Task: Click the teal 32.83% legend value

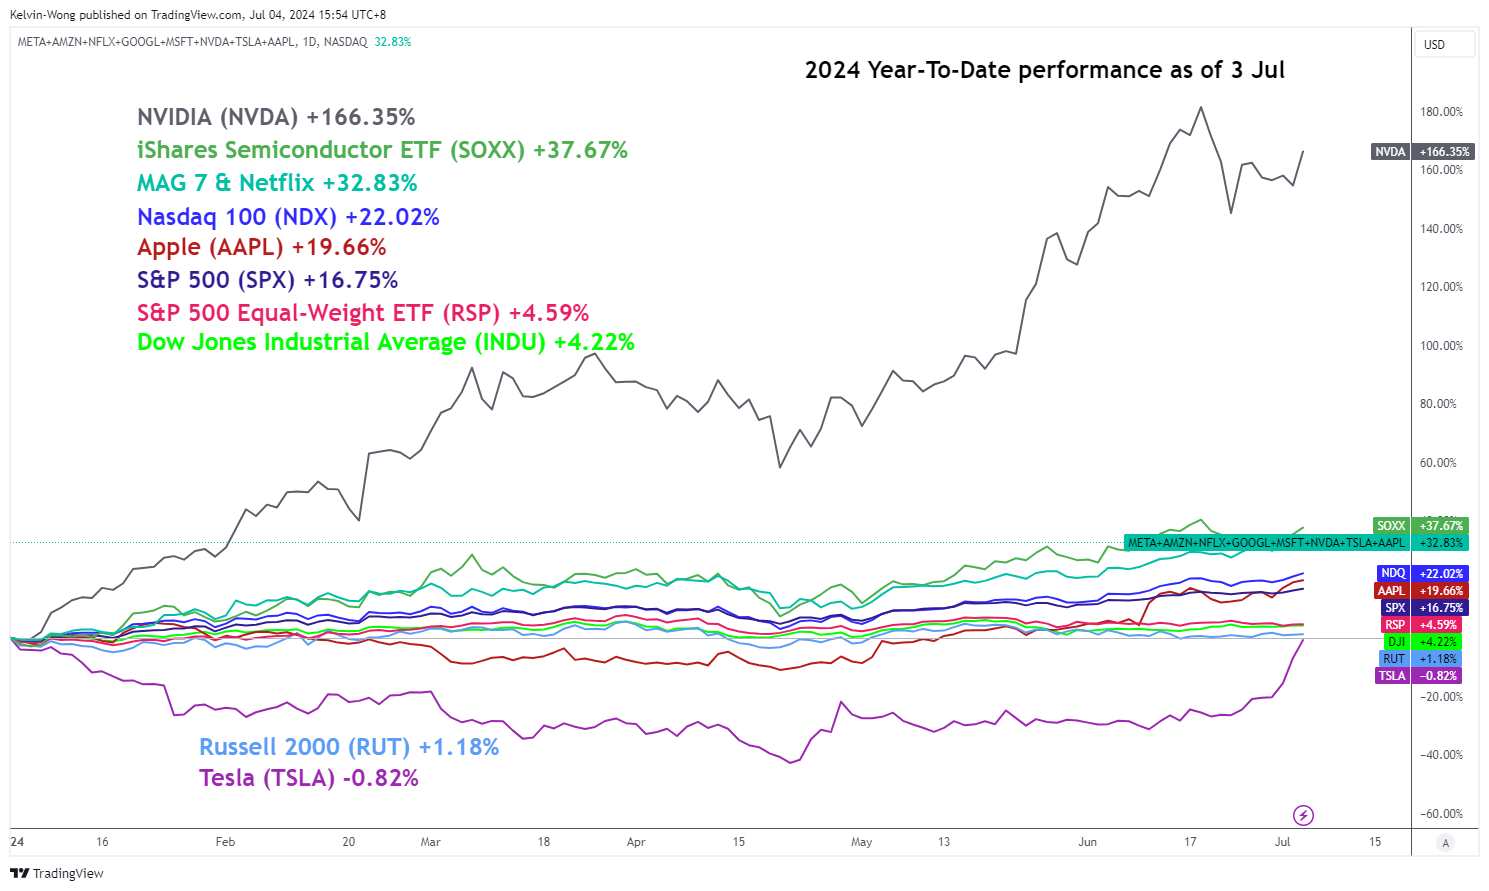Action: point(393,42)
